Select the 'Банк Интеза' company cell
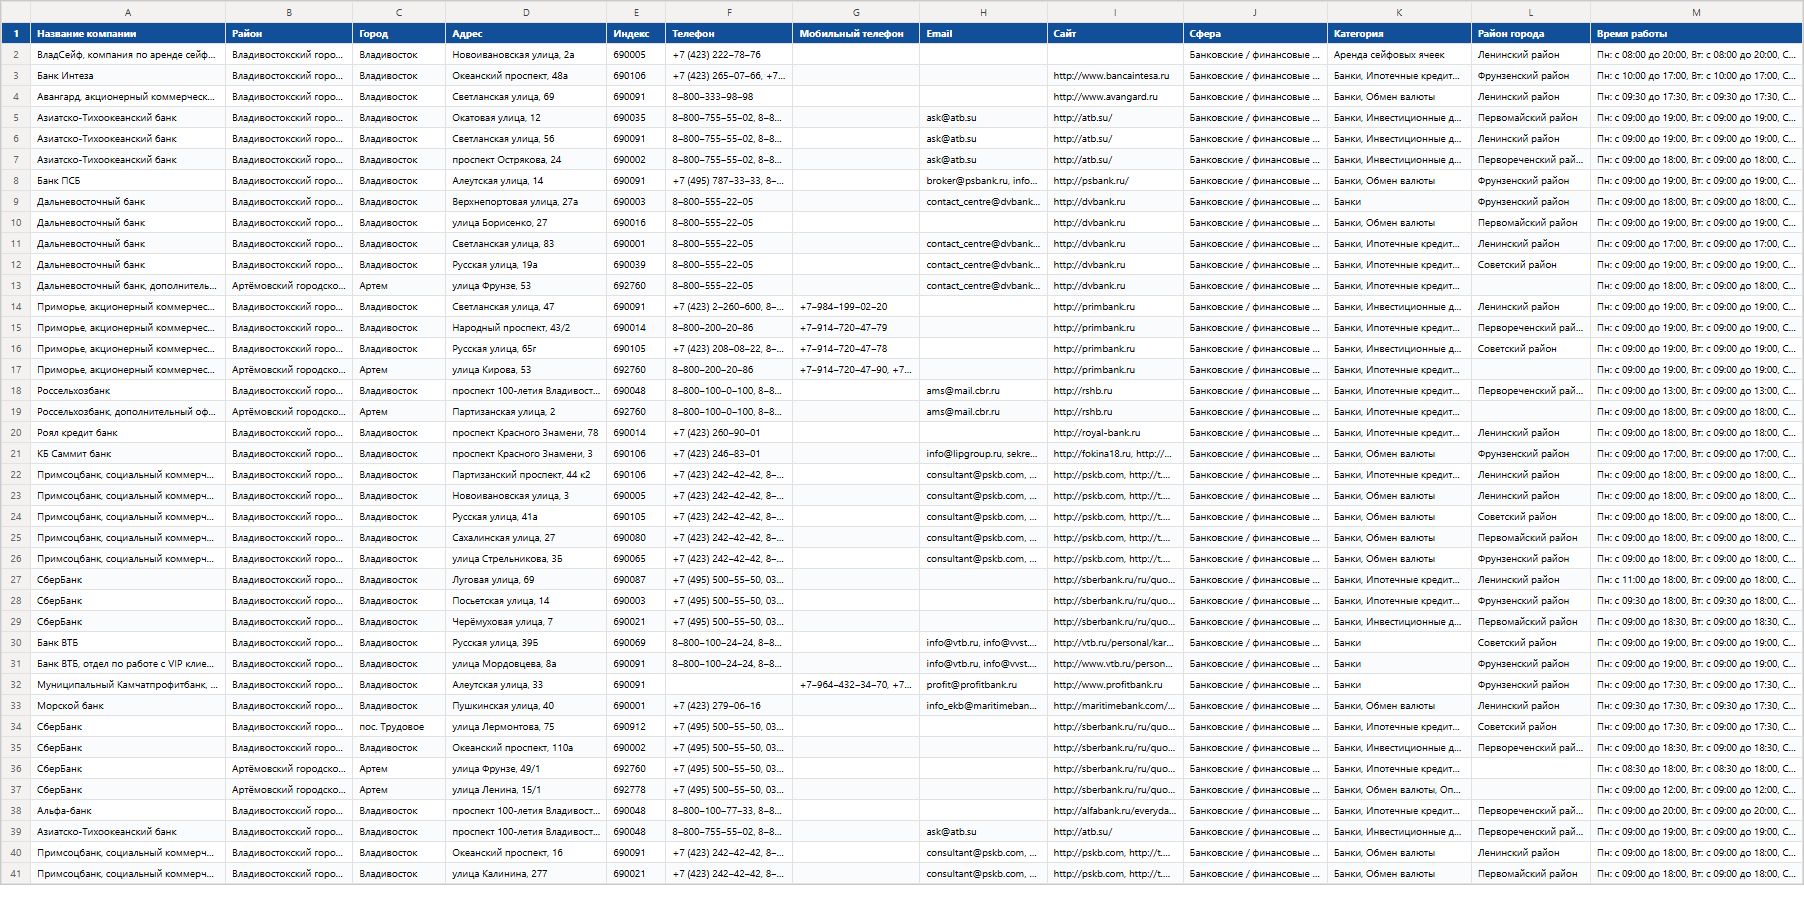Image resolution: width=1804 pixels, height=902 pixels. (x=128, y=76)
